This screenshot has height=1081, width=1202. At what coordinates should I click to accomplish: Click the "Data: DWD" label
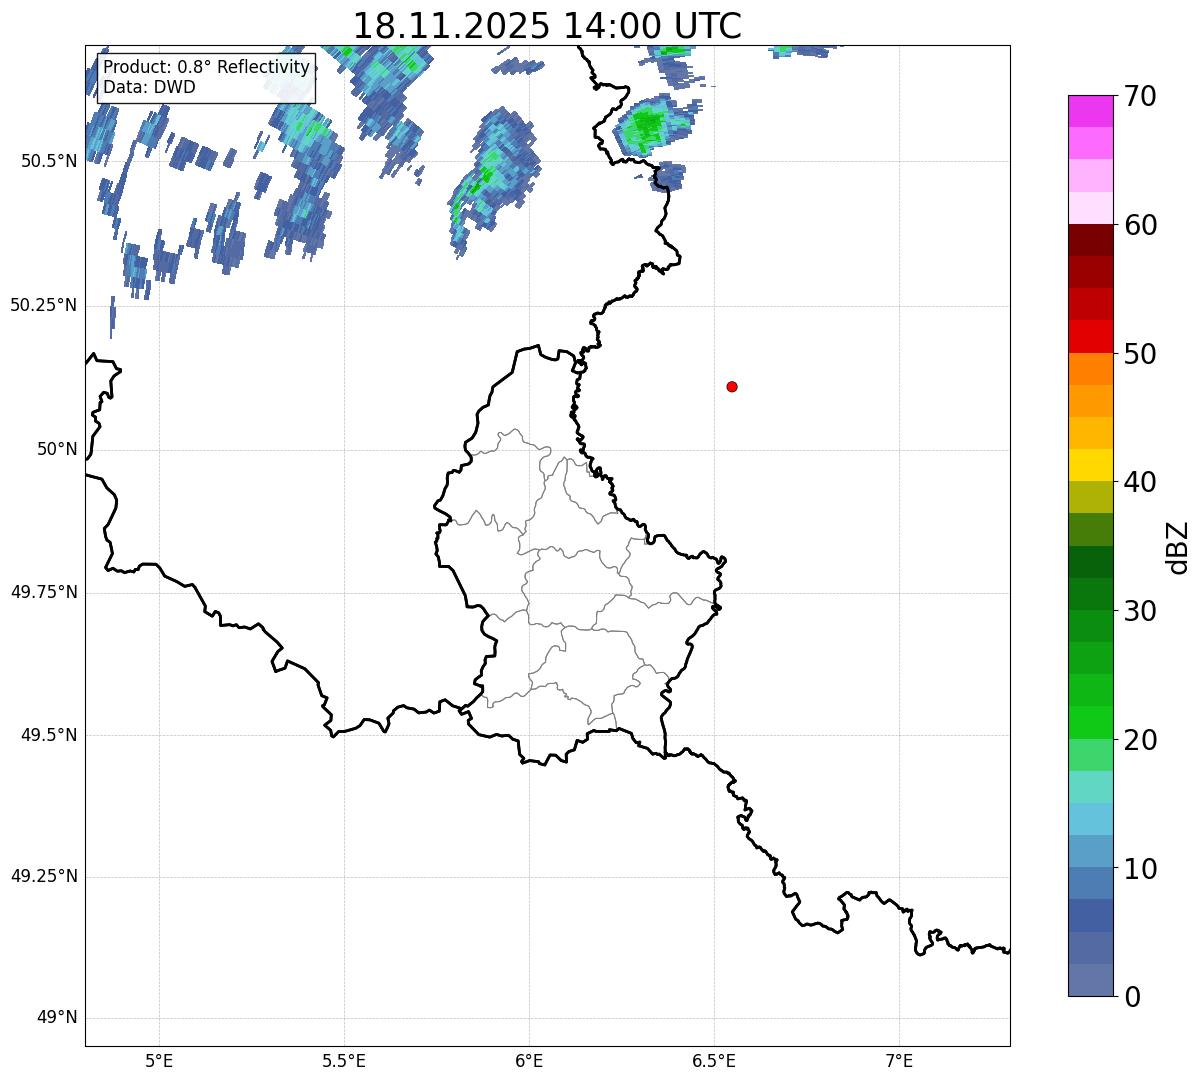point(149,87)
